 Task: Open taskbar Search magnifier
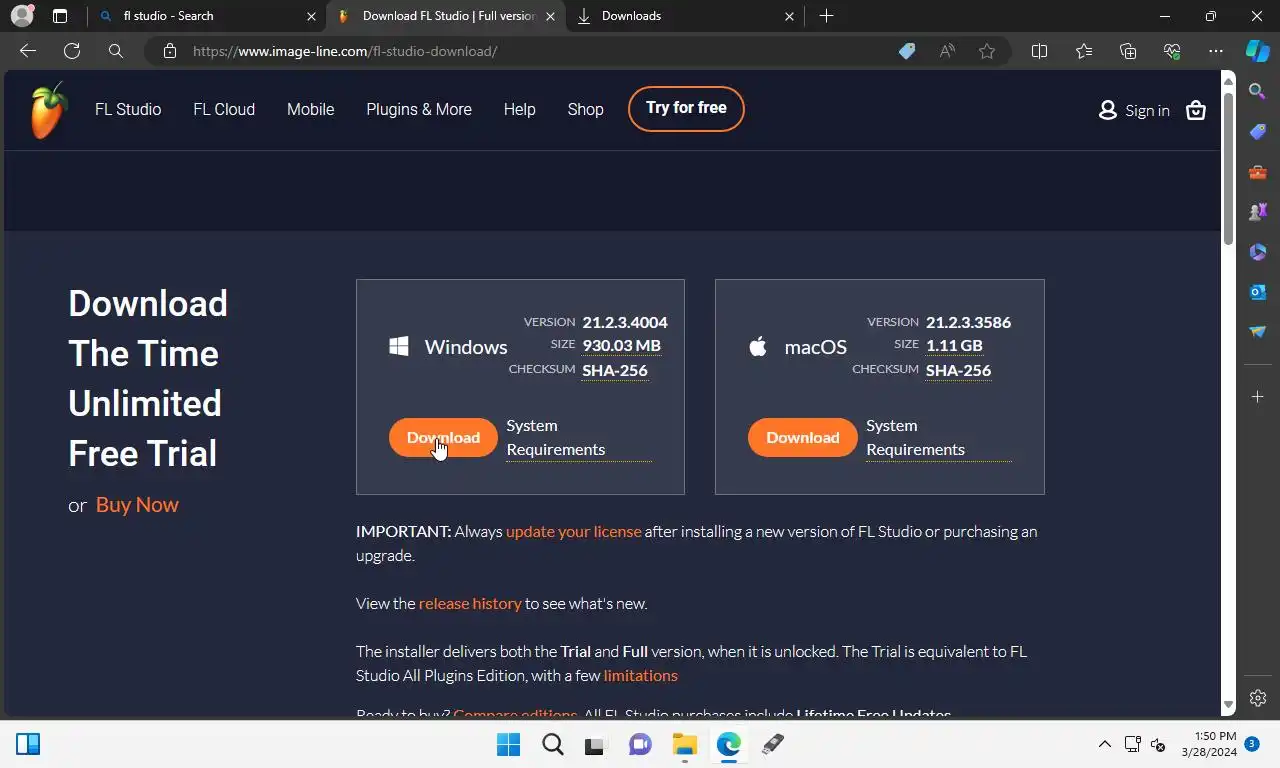tap(553, 744)
